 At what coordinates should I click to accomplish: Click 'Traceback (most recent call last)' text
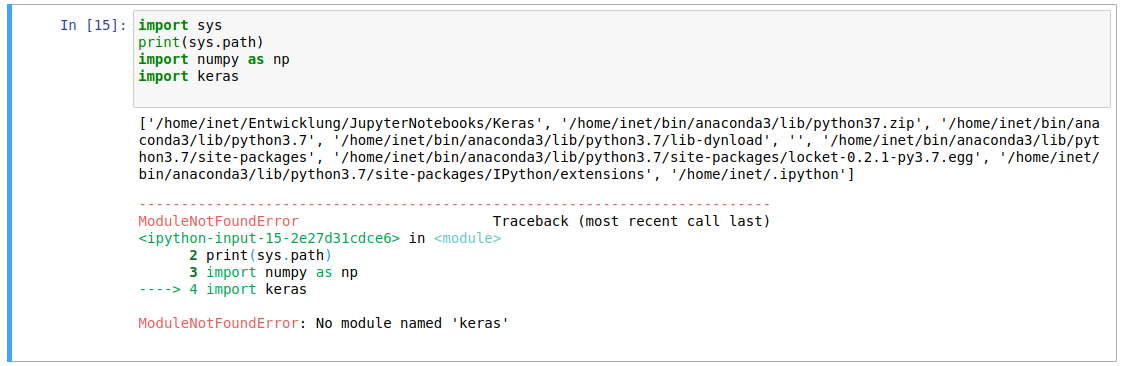[631, 221]
